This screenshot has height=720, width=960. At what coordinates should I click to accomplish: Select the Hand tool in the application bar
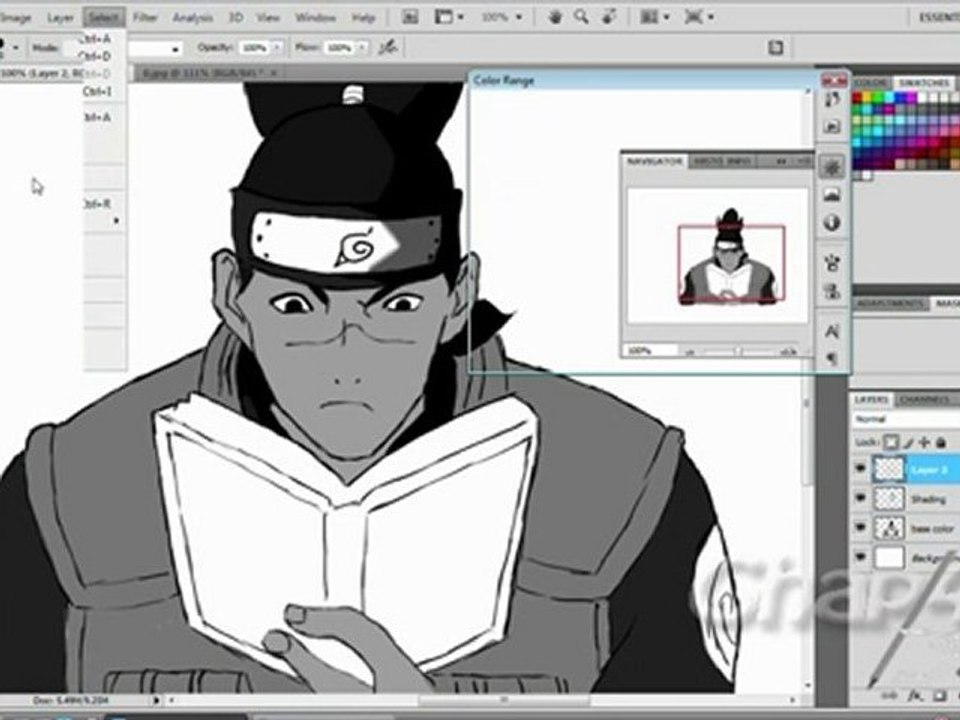tap(555, 17)
